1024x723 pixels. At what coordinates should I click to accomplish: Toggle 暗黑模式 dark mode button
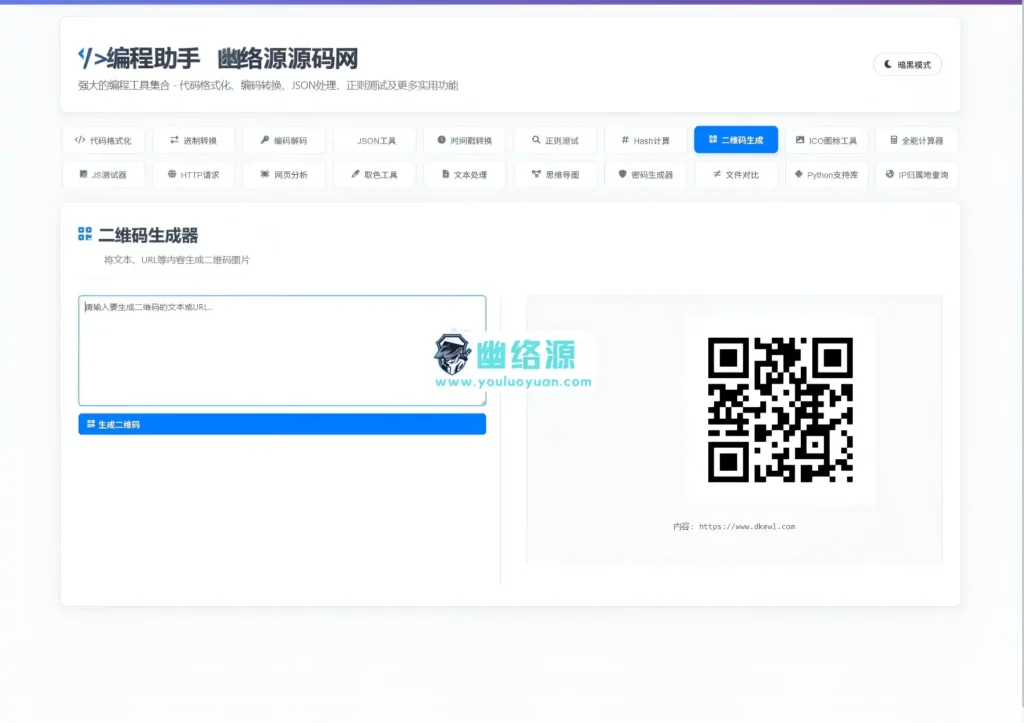tap(907, 64)
